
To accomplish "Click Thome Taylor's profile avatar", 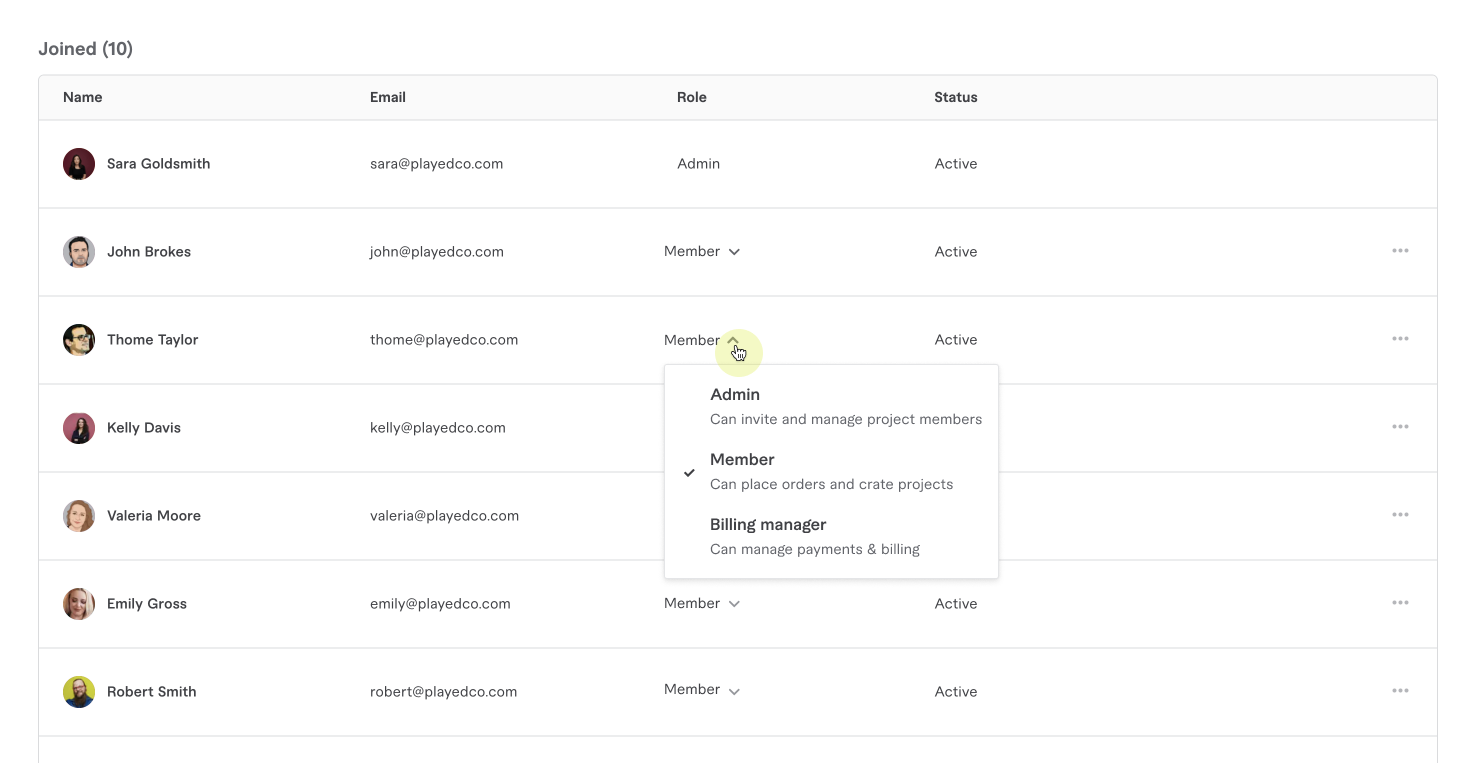I will pyautogui.click(x=79, y=340).
